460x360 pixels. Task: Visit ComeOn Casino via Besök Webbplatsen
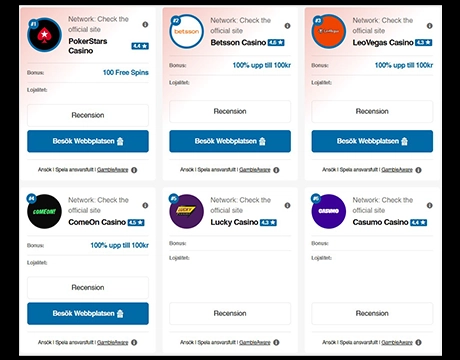click(x=88, y=313)
